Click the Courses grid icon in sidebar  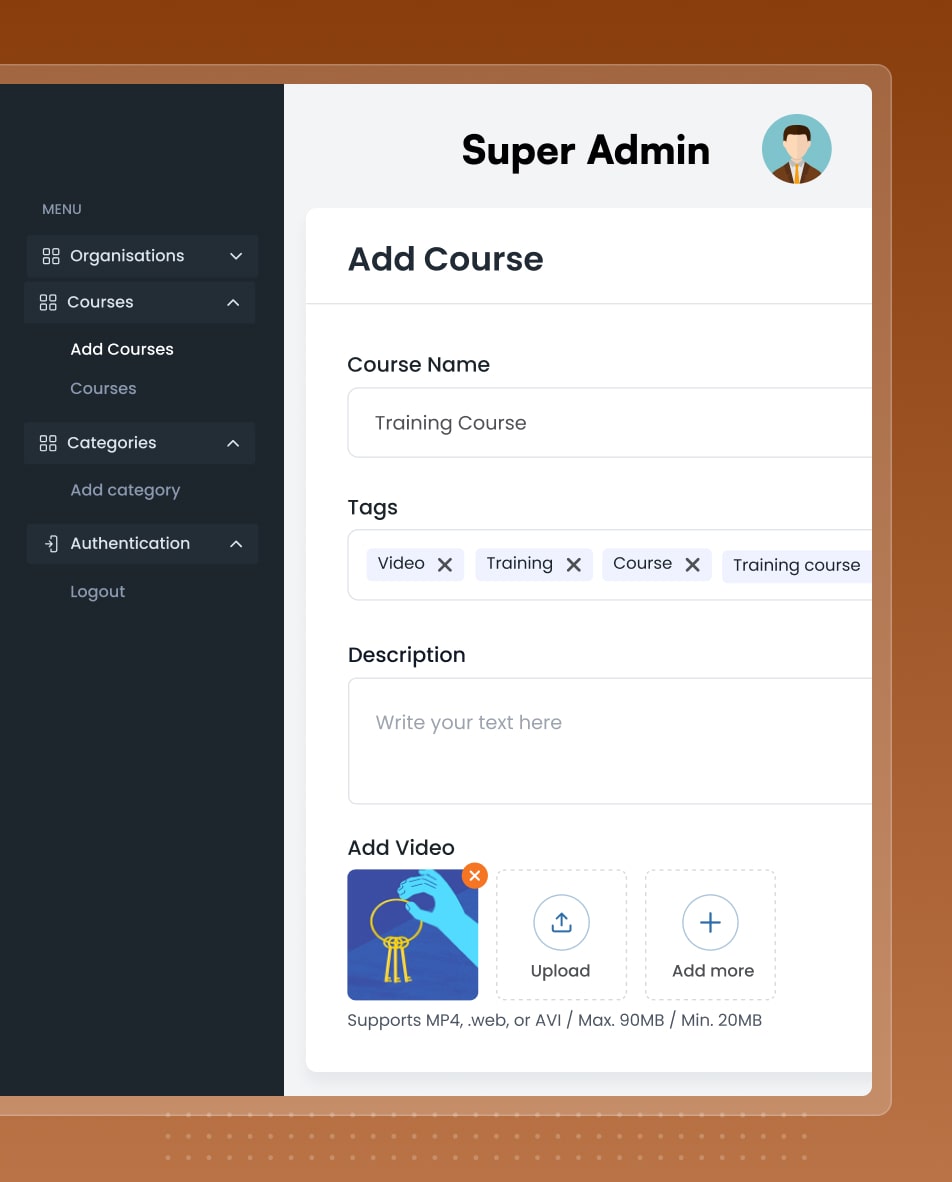pos(48,302)
